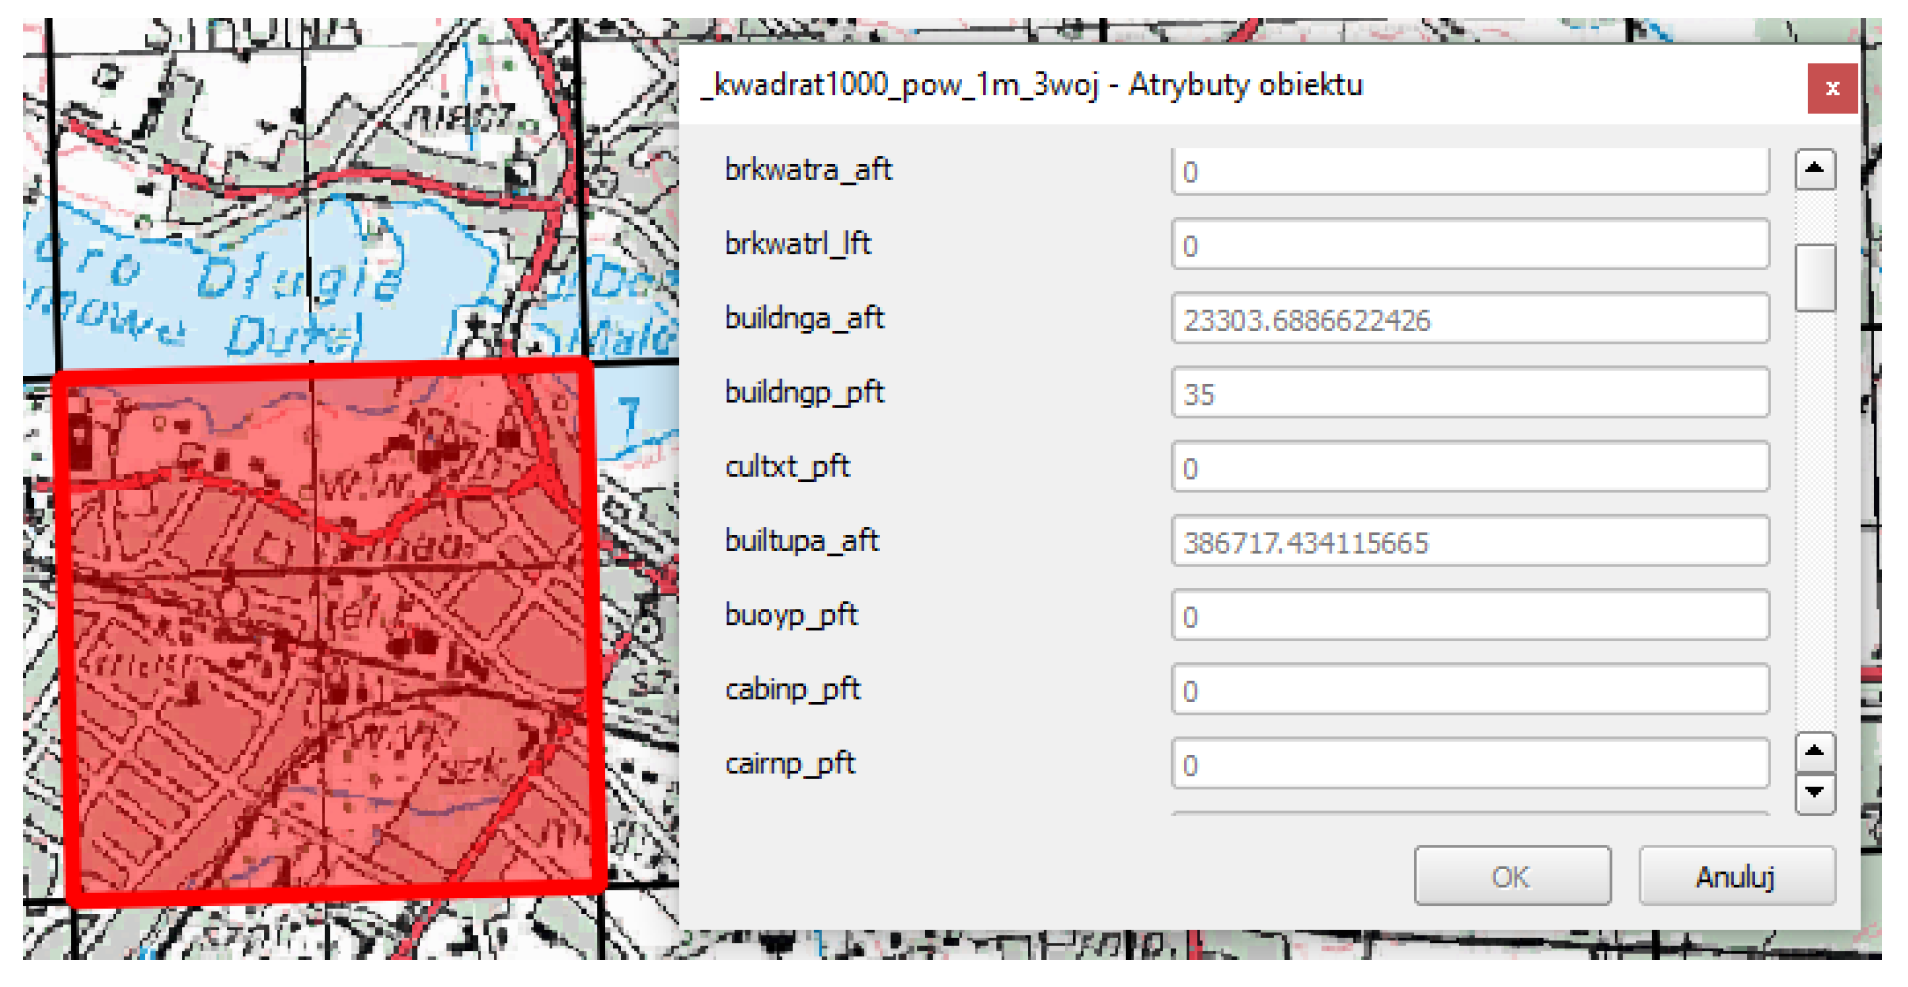1908x987 pixels.
Task: Click the dialog title _kwadrat1000_pow_1m_3woj
Action: 1032,85
